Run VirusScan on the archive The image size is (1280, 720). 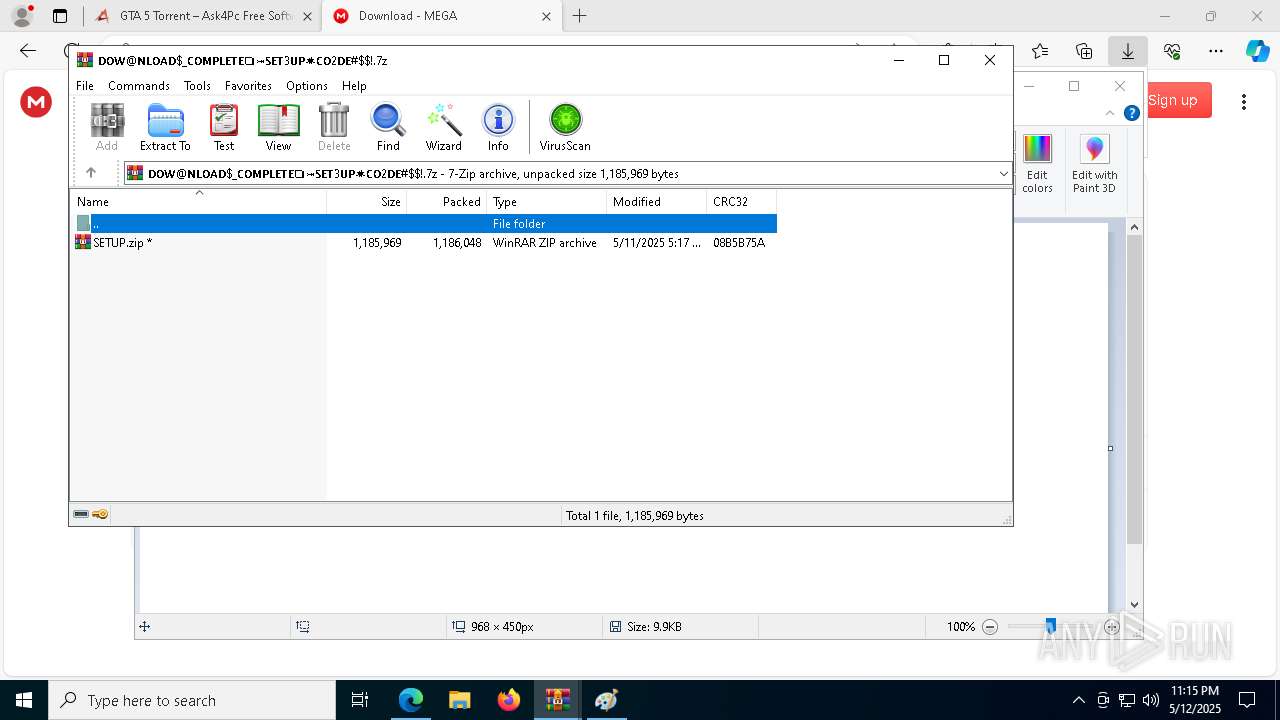click(x=565, y=127)
